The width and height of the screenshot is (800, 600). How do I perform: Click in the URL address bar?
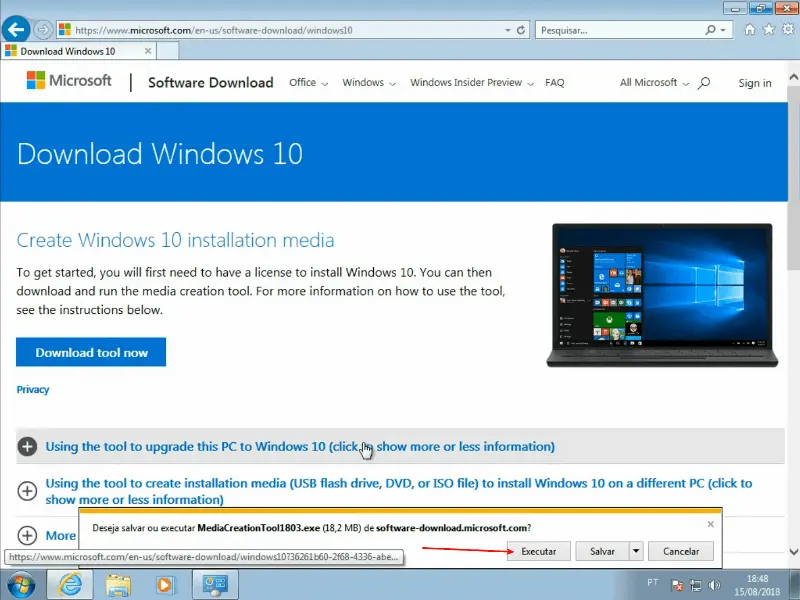point(286,30)
